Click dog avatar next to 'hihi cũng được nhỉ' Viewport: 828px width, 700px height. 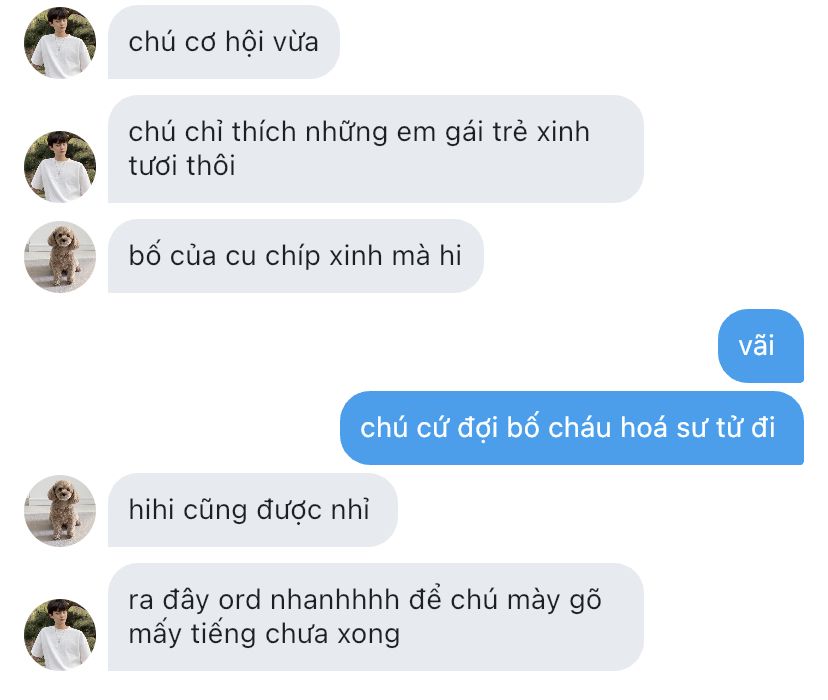60,510
